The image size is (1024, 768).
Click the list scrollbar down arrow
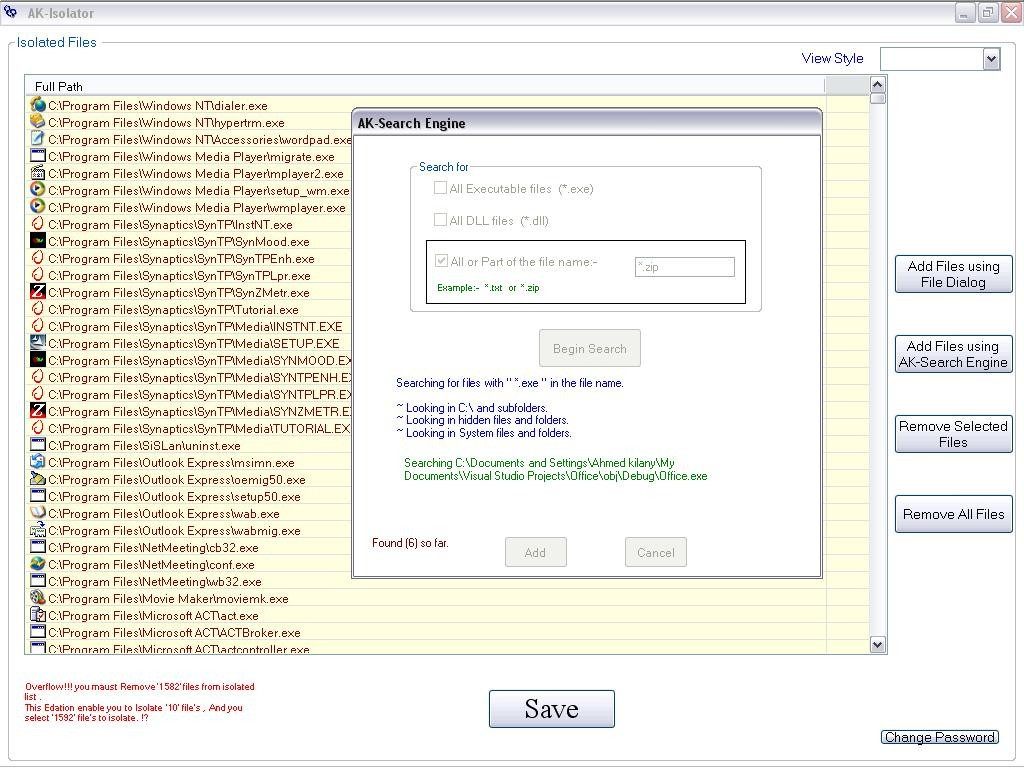(878, 645)
